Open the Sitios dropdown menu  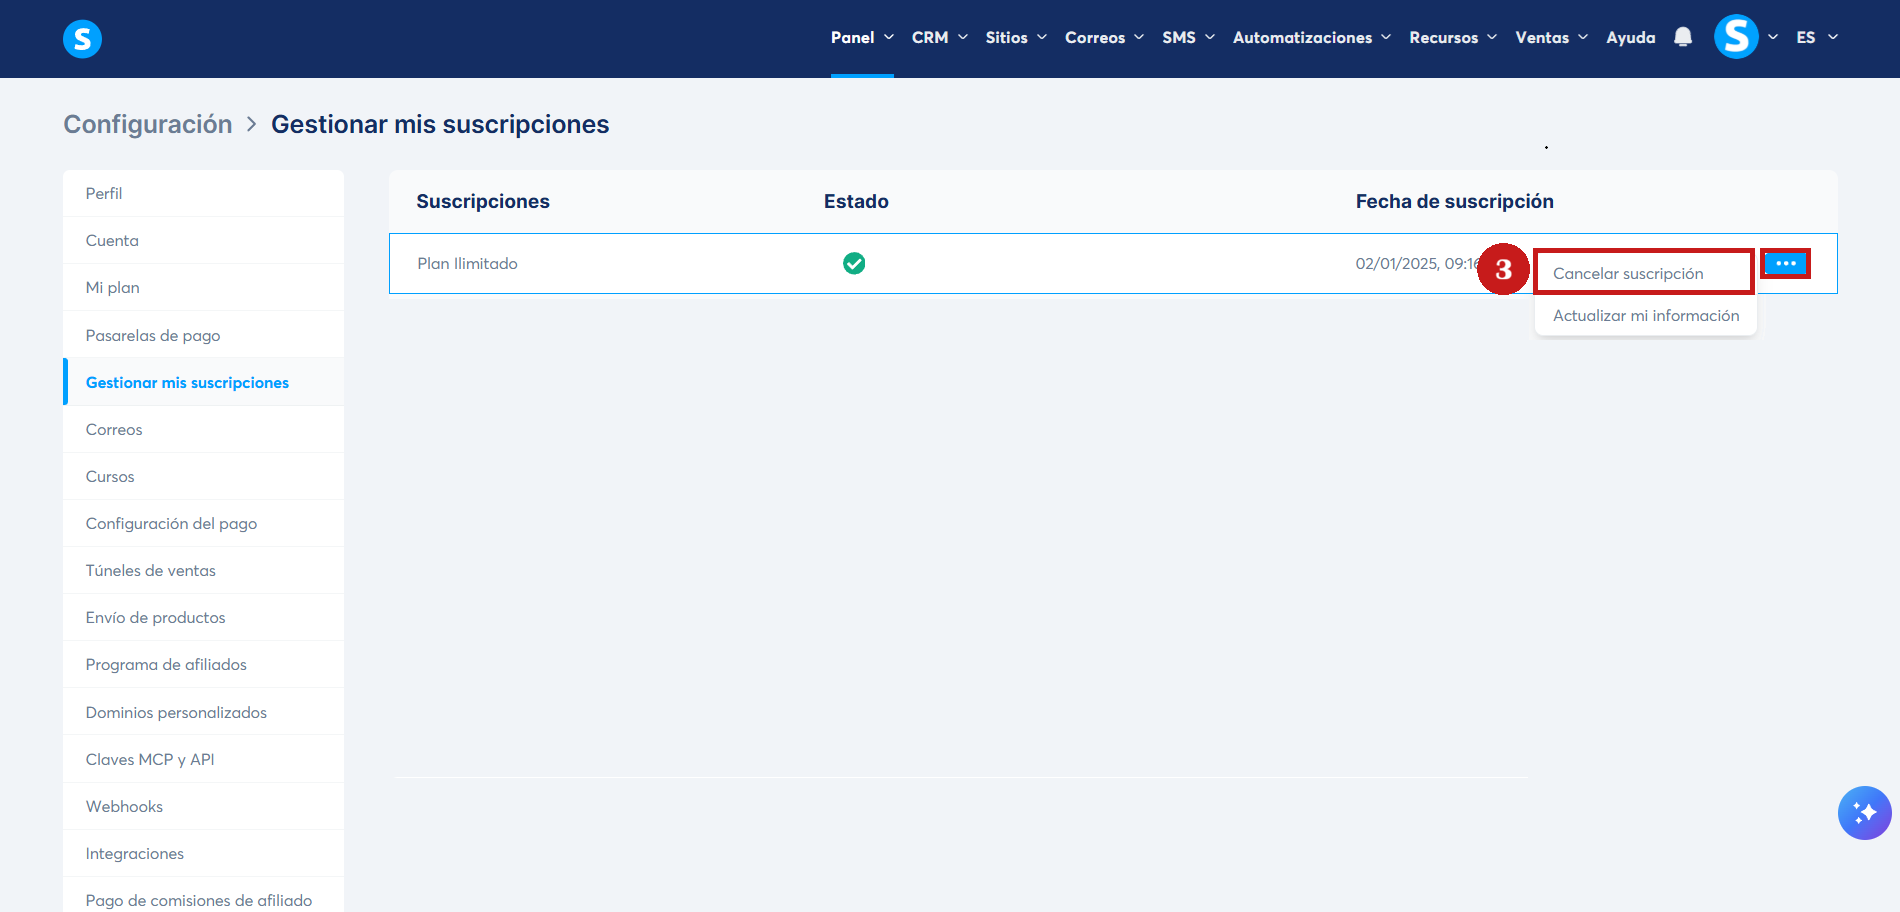pyautogui.click(x=1016, y=38)
